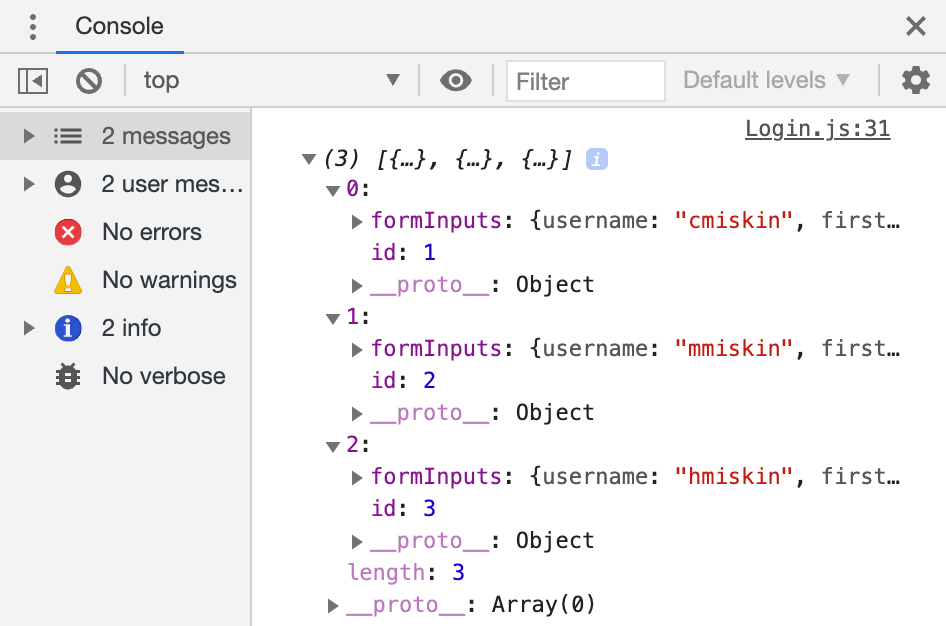Clear the console with the clear icon
Screen dimensions: 946x626
tap(88, 80)
